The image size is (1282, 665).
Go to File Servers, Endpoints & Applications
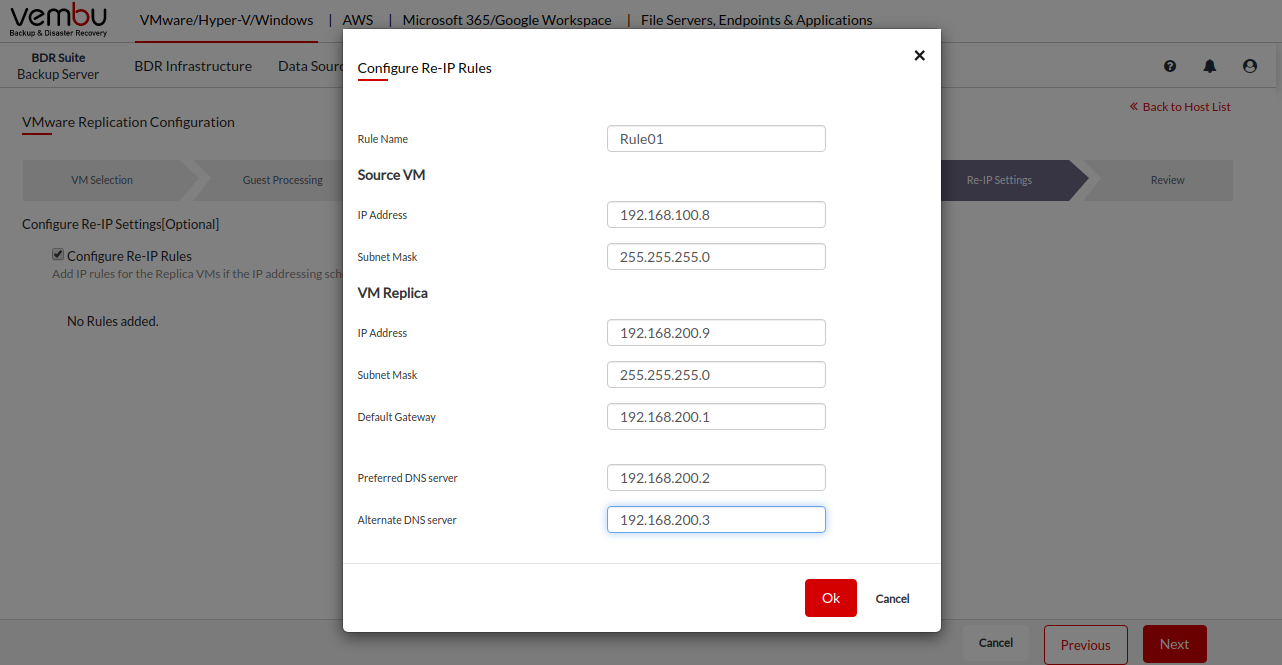click(x=756, y=20)
